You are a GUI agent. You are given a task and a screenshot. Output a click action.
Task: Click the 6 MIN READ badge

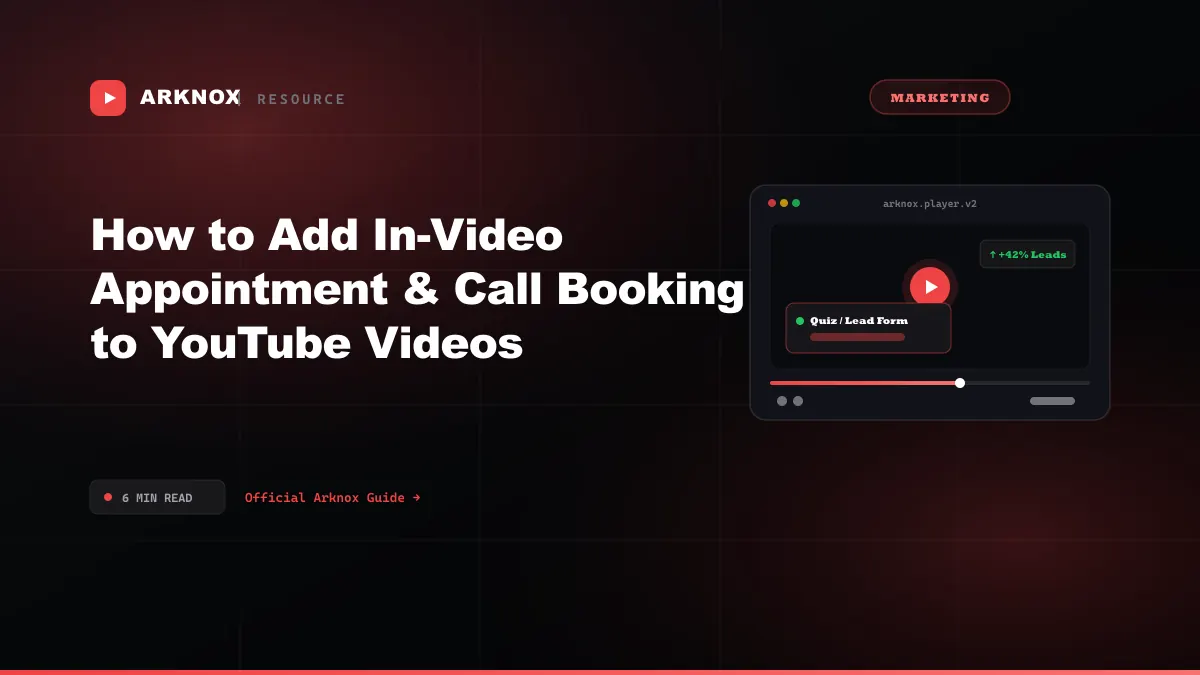pyautogui.click(x=157, y=497)
